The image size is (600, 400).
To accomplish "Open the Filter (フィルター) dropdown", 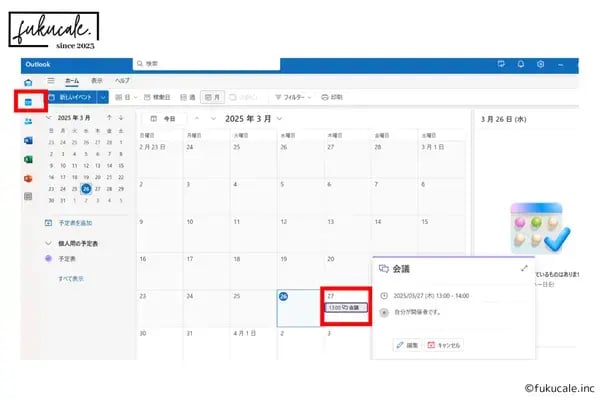I will (x=293, y=97).
